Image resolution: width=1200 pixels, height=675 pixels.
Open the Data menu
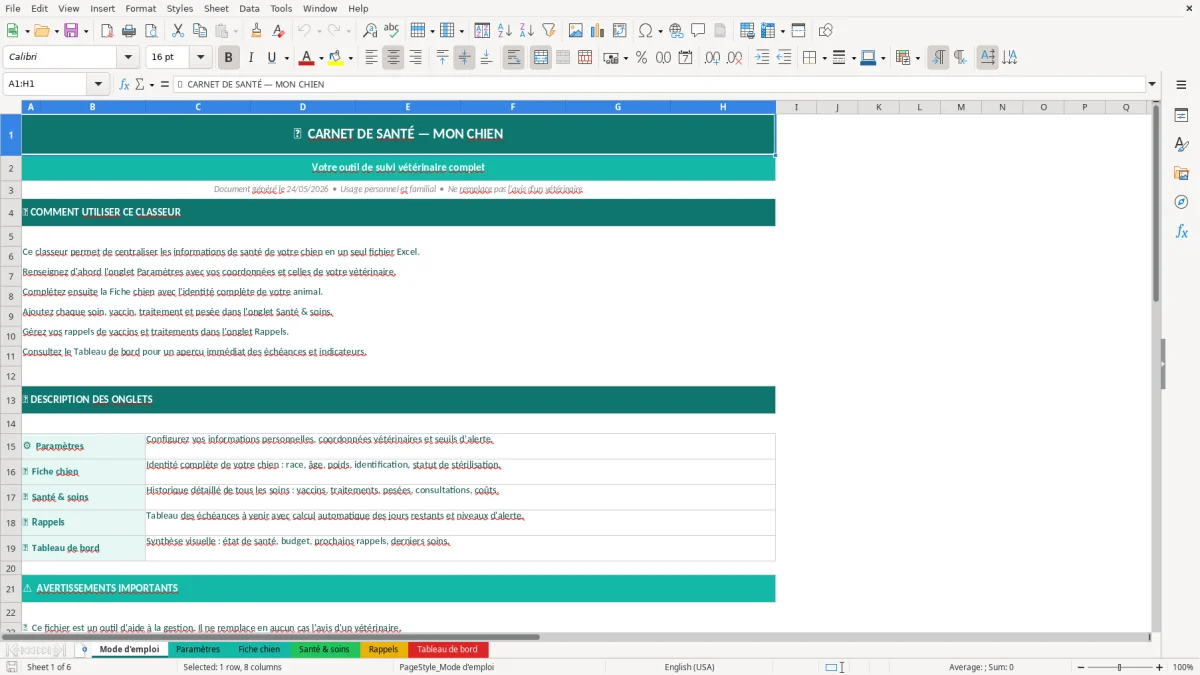249,8
